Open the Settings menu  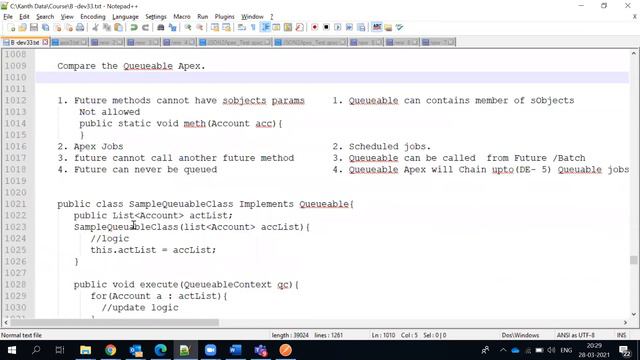(156, 17)
